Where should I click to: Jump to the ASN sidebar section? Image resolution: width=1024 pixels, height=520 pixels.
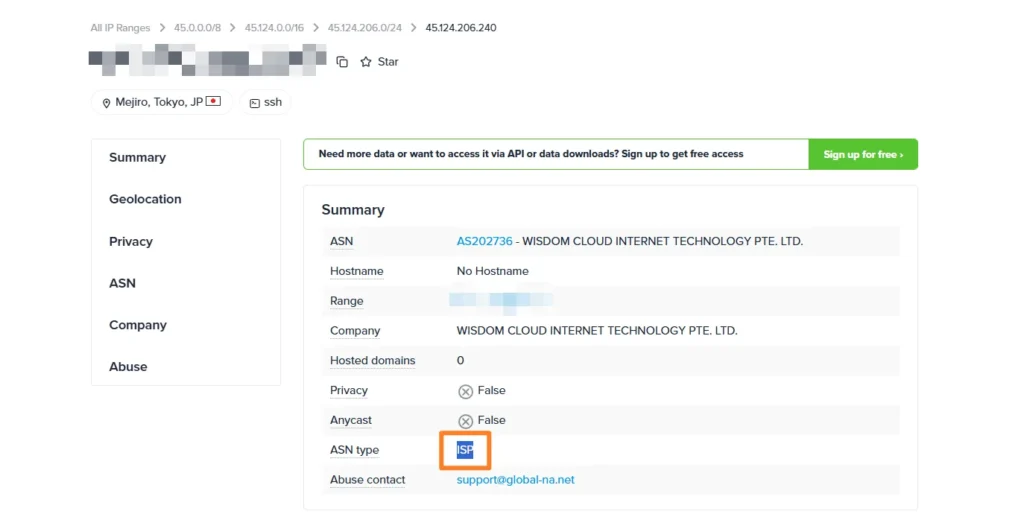tap(122, 284)
